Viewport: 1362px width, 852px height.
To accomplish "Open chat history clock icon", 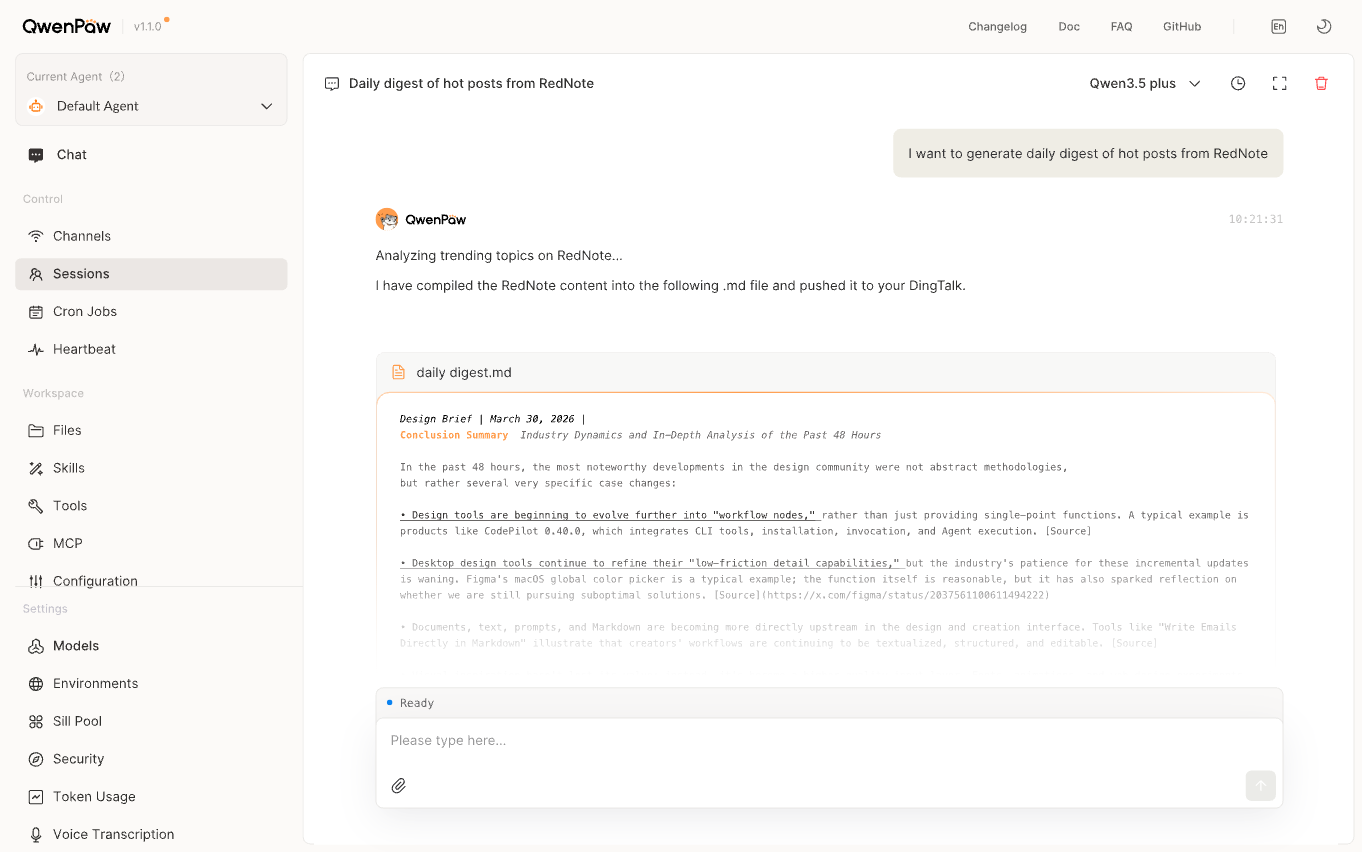I will 1238,84.
